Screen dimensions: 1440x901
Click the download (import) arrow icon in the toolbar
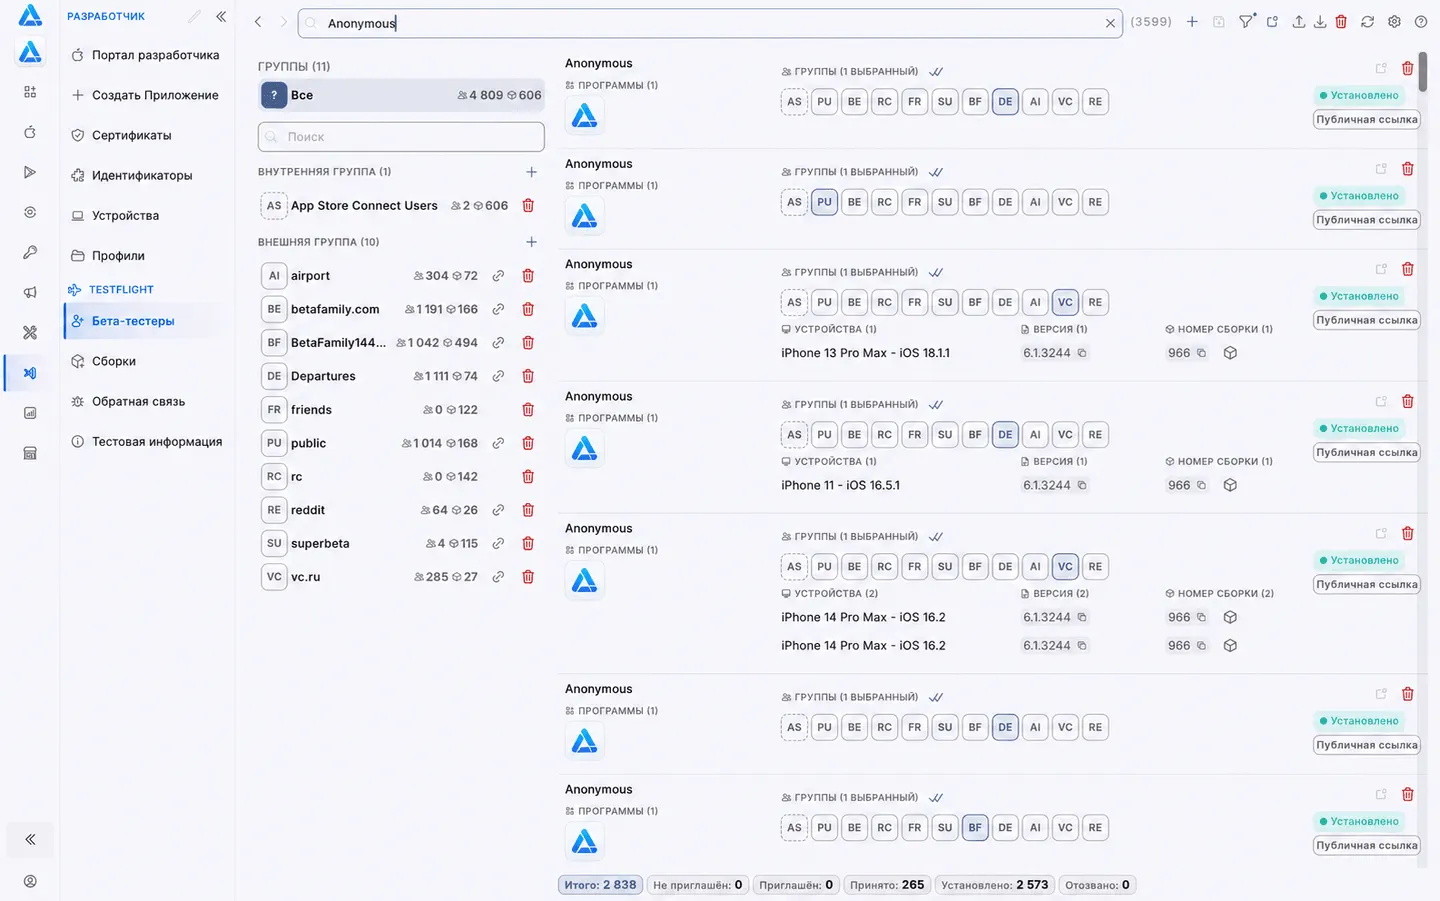coord(1320,22)
